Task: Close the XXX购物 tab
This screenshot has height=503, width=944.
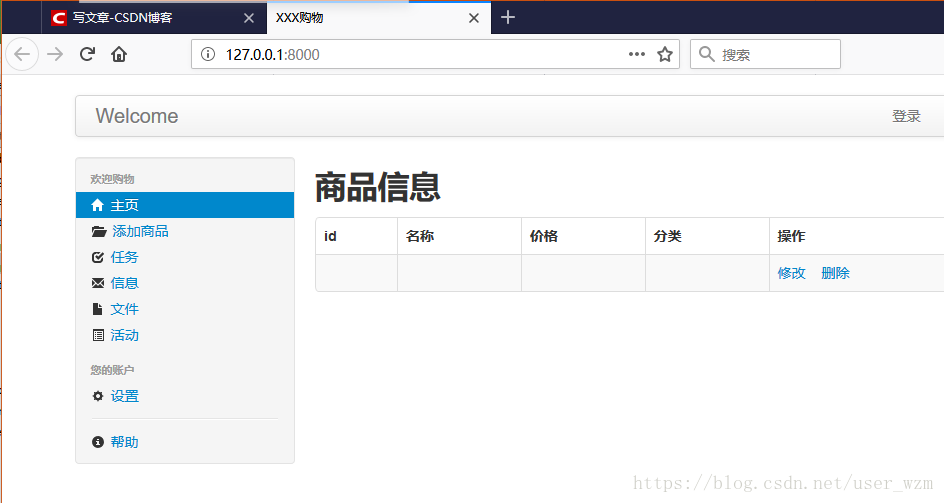Action: (474, 18)
